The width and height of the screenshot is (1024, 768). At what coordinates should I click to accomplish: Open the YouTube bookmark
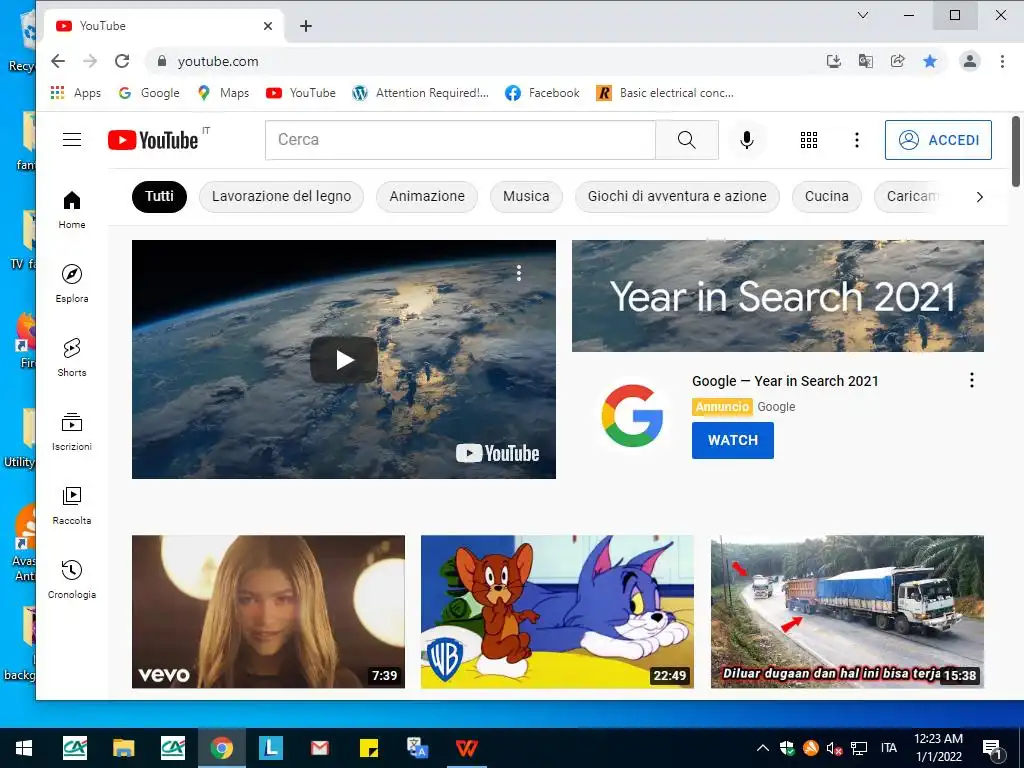click(301, 93)
